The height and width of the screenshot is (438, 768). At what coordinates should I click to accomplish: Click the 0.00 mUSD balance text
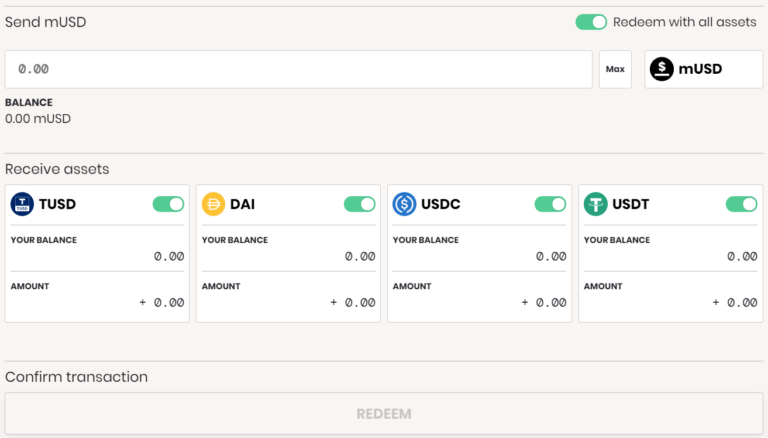[x=38, y=119]
